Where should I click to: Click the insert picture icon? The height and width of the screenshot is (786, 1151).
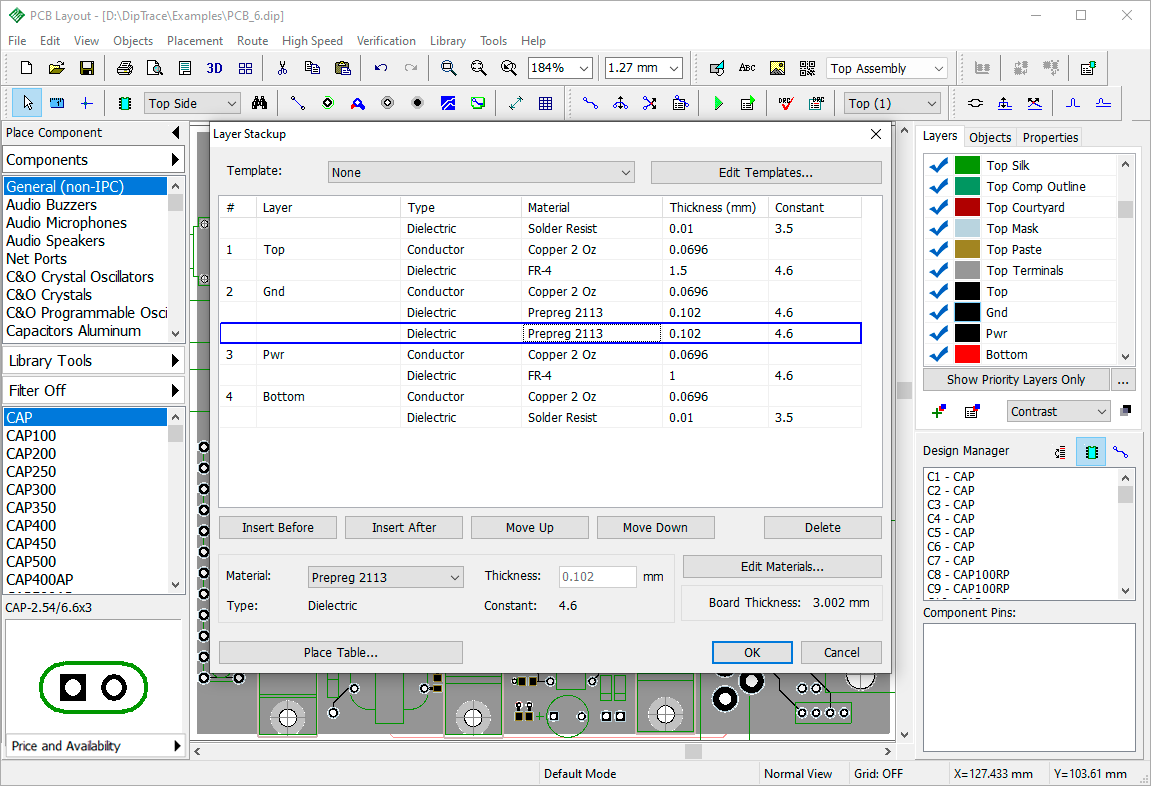777,68
